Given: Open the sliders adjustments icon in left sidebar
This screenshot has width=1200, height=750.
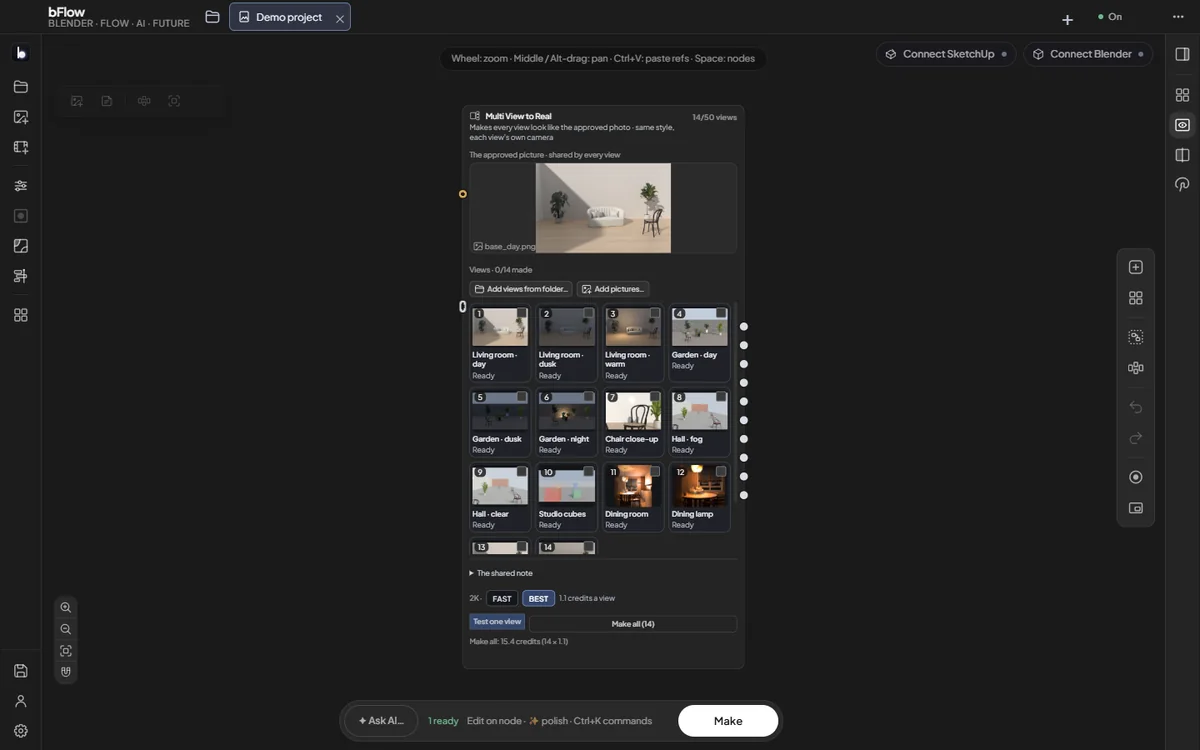Looking at the screenshot, I should 20,186.
